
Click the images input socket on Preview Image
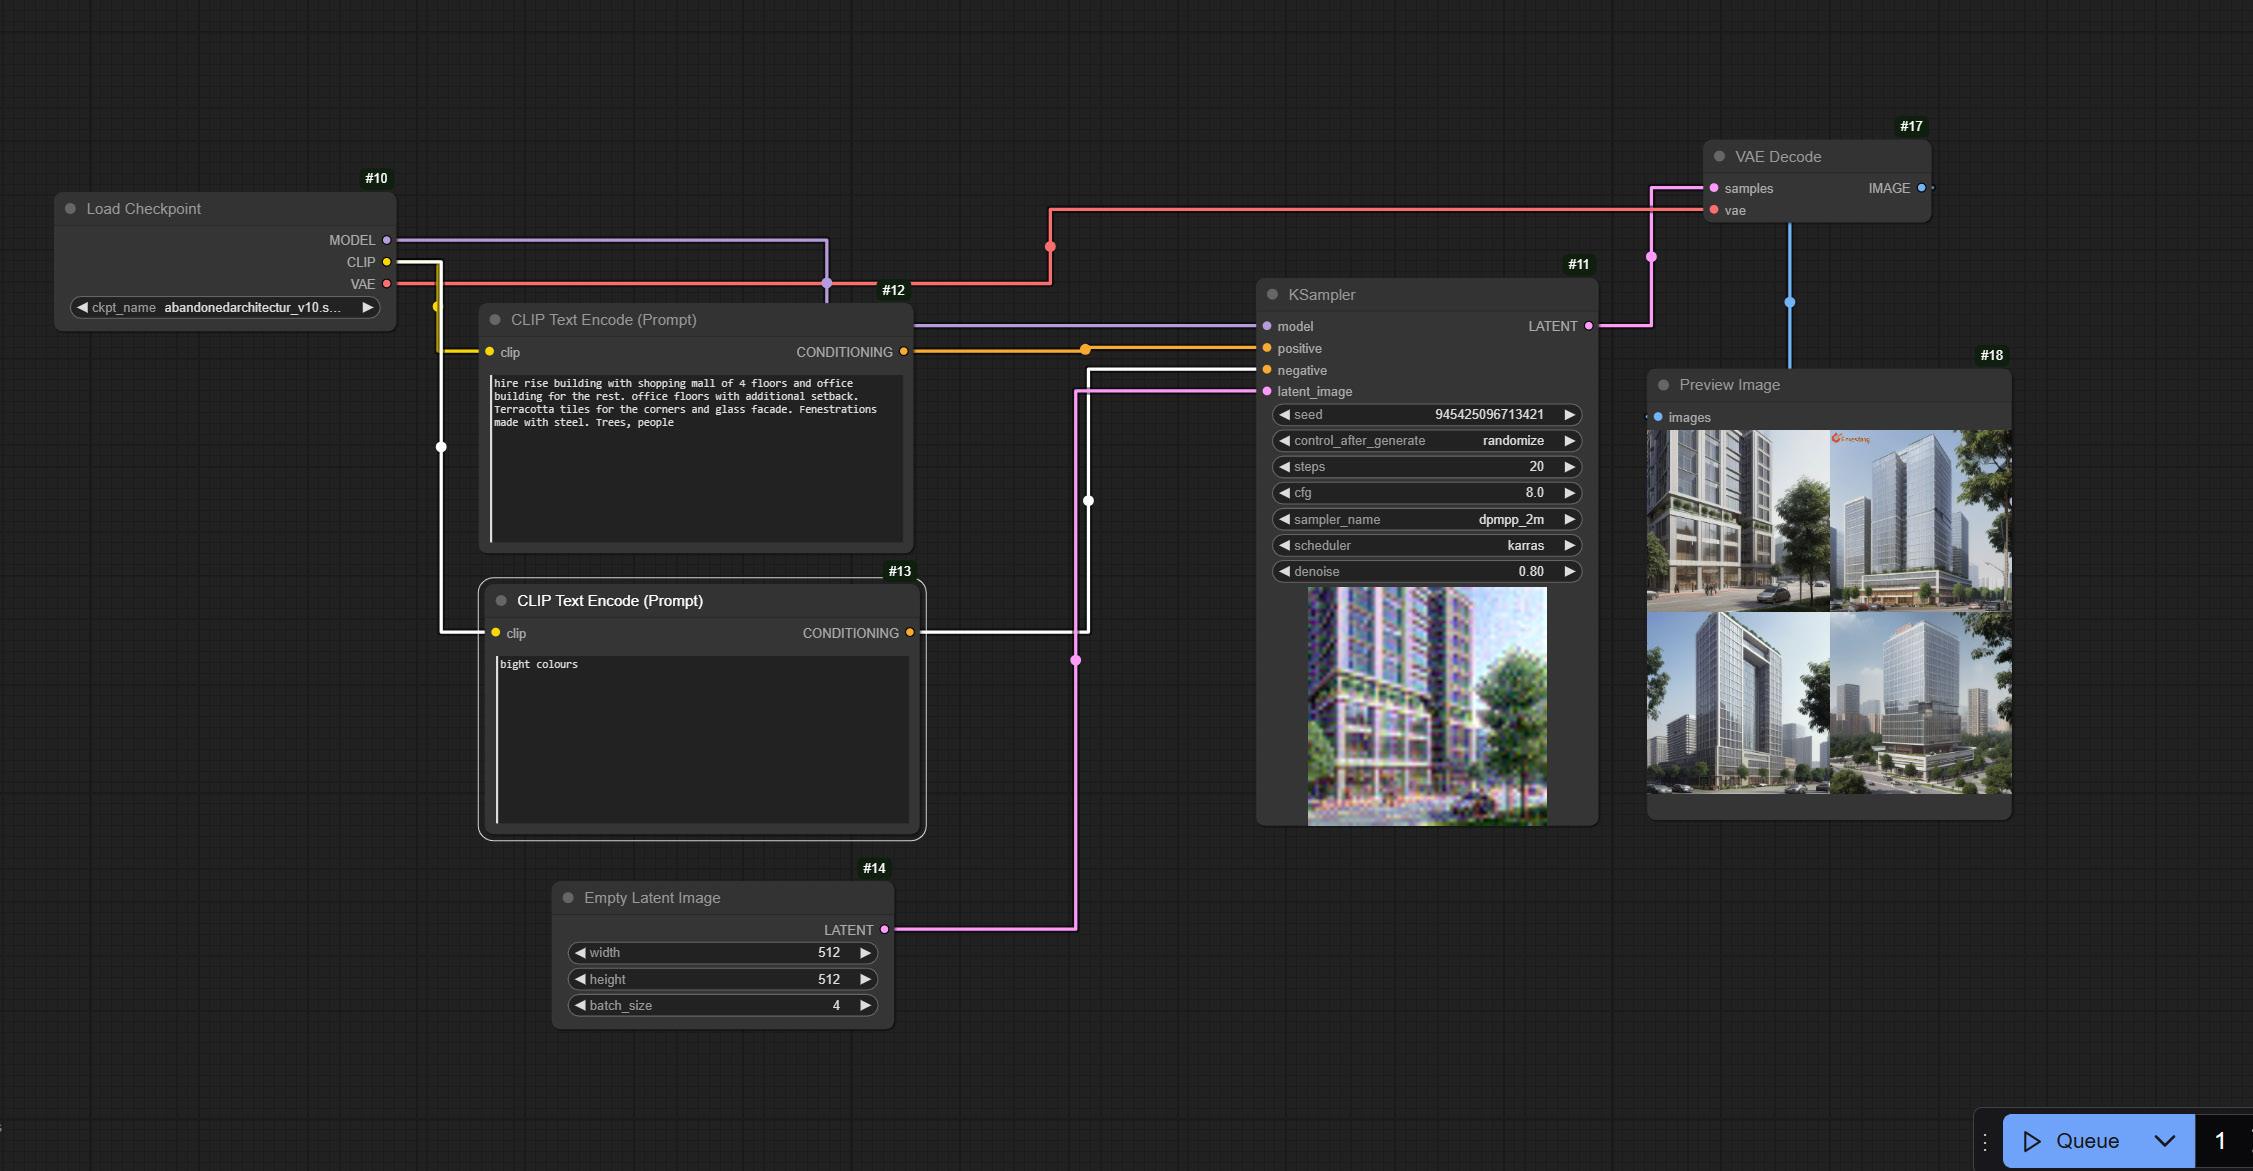click(x=1658, y=417)
